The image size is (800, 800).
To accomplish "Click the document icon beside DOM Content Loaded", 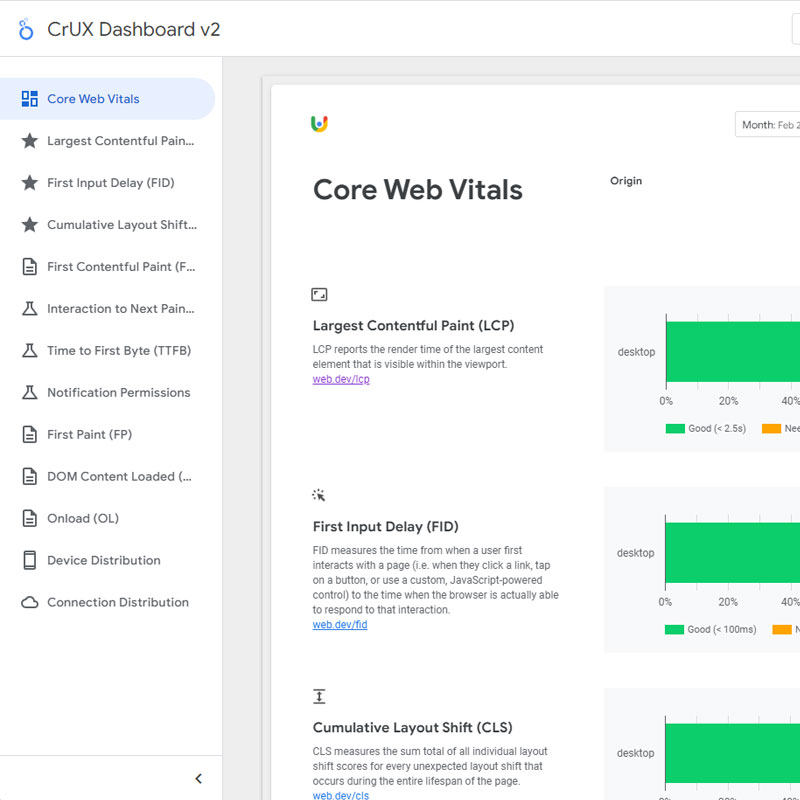I will [30, 476].
